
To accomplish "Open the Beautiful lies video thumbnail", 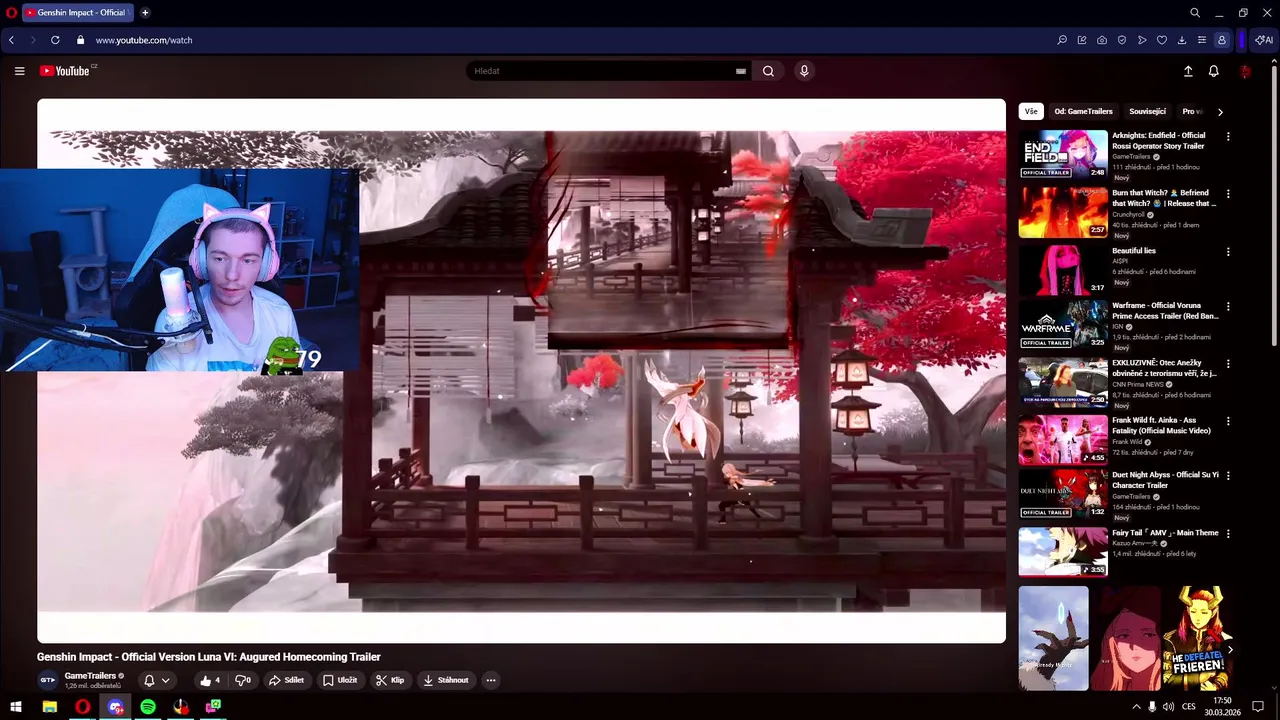I will point(1063,269).
